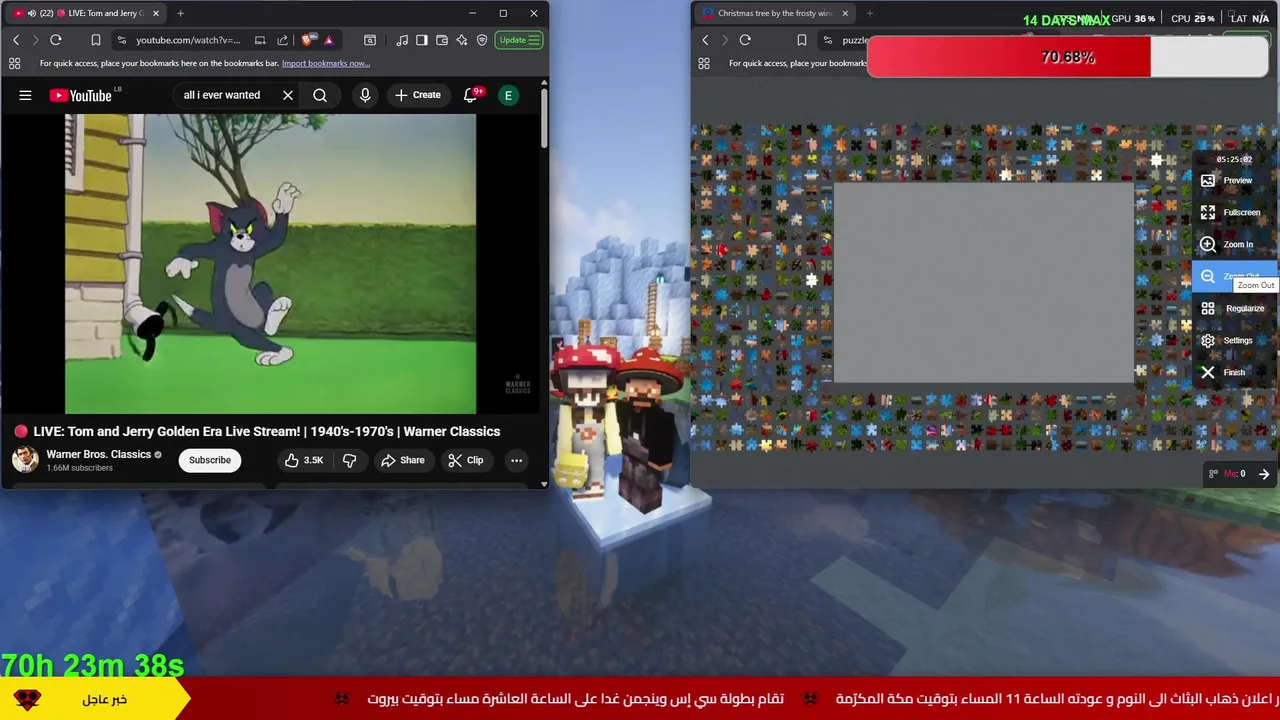
Task: Like the video showing 3.5K
Action: 304,460
